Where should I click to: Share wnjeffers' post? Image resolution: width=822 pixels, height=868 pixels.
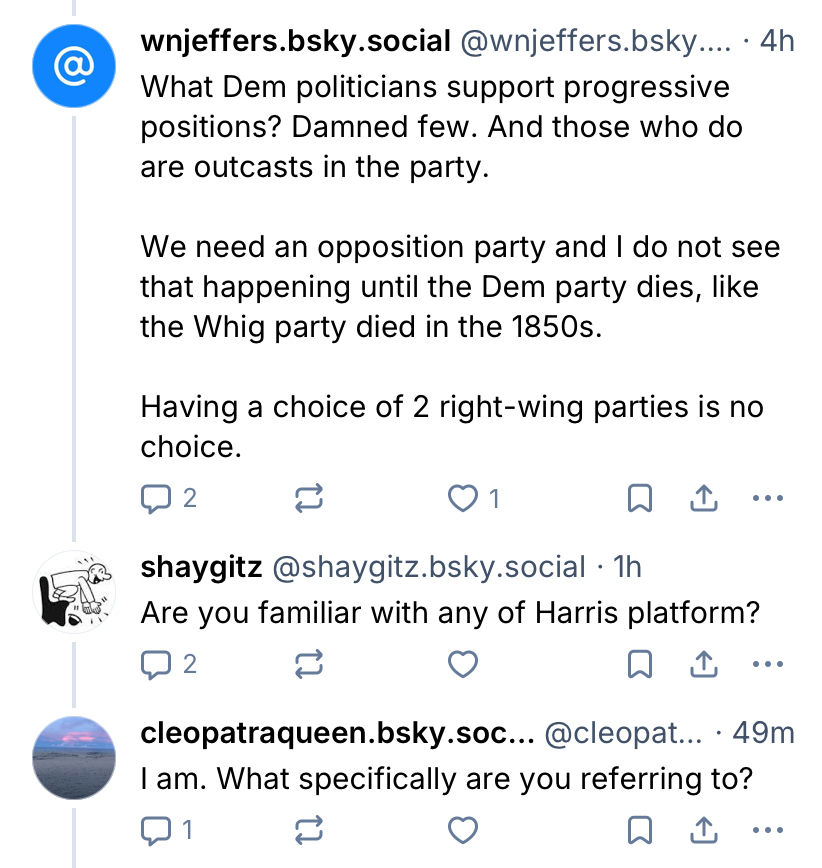click(x=704, y=497)
